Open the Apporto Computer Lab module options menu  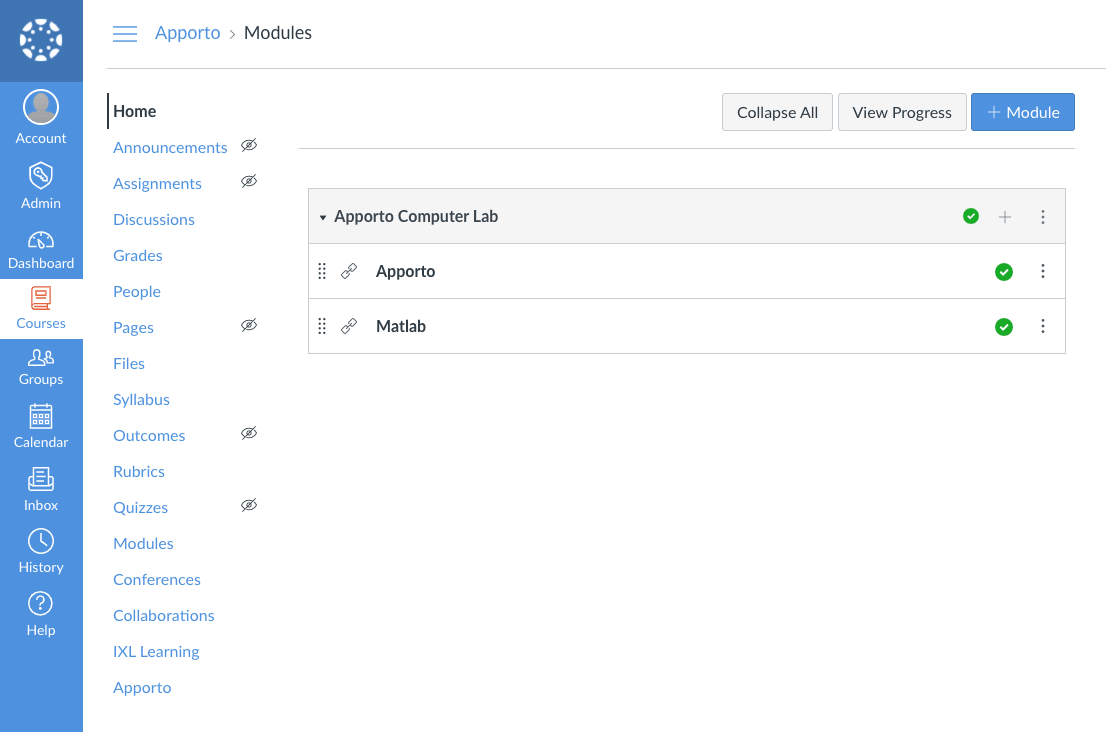pyautogui.click(x=1043, y=217)
